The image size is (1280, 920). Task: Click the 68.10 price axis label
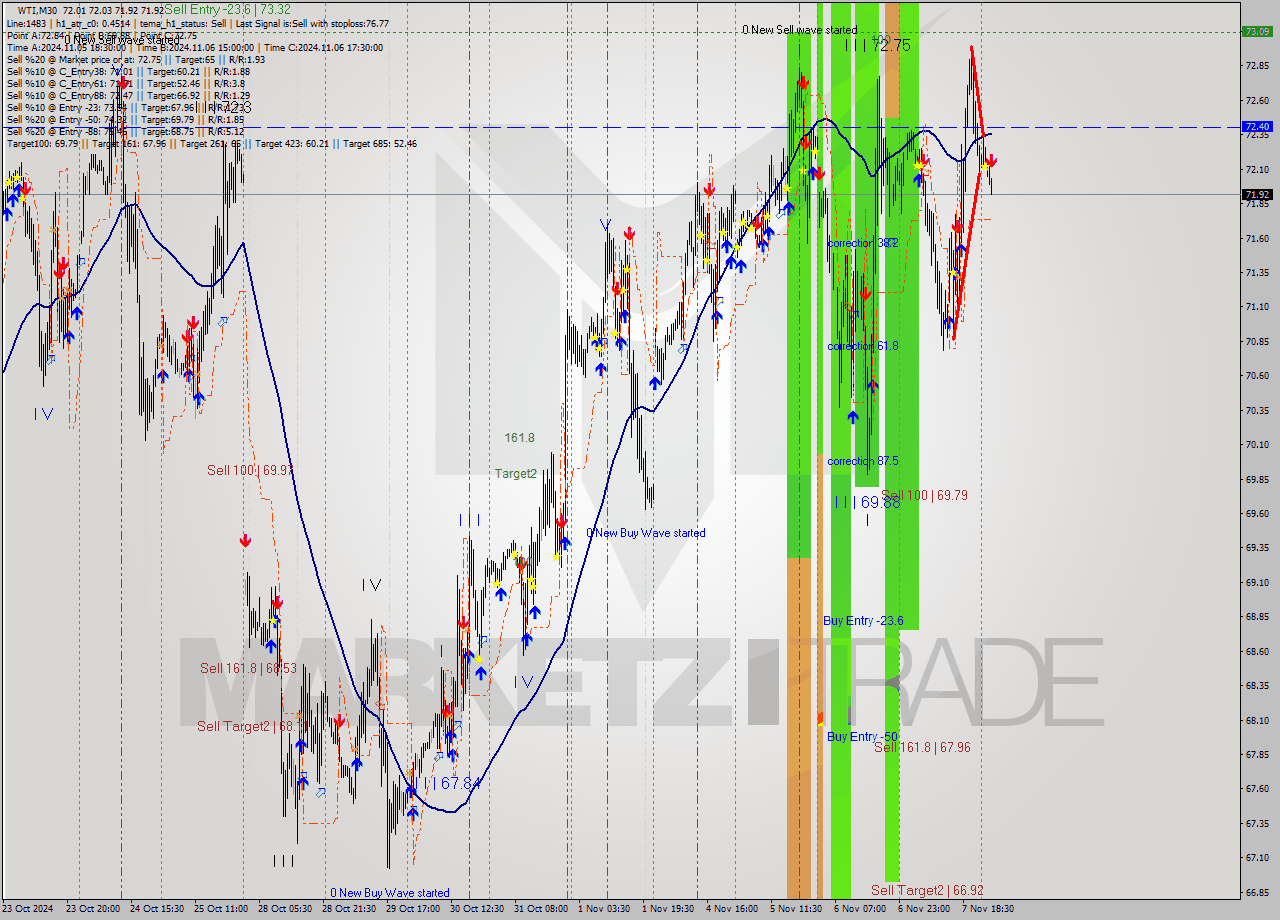click(1257, 720)
